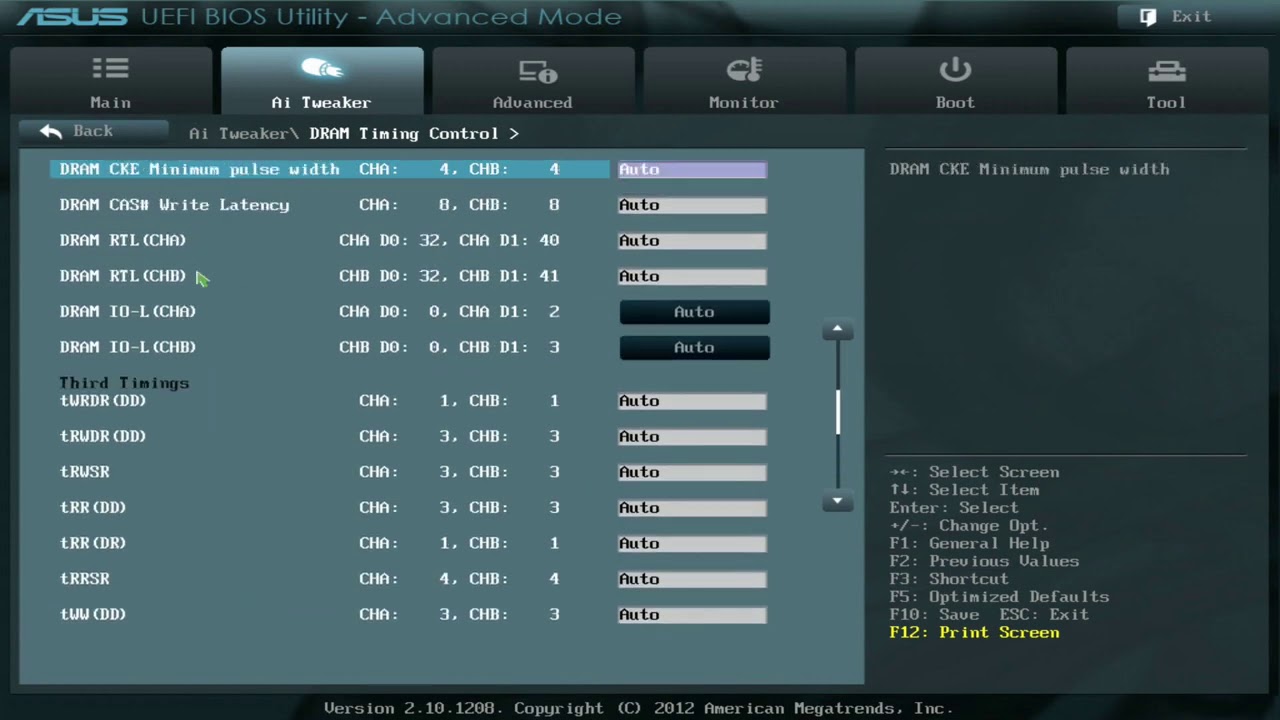The image size is (1280, 720).
Task: Click the Exit button text
Action: [1191, 17]
